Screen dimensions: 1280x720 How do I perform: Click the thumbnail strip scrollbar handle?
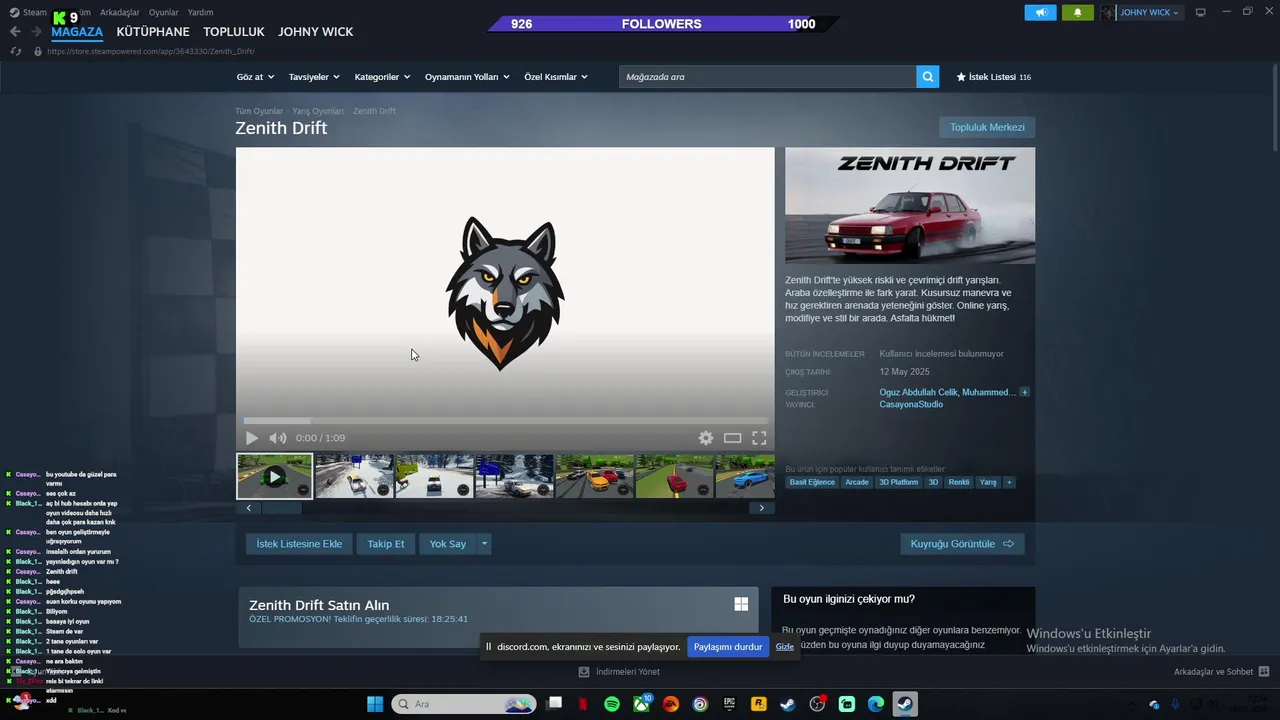point(281,508)
